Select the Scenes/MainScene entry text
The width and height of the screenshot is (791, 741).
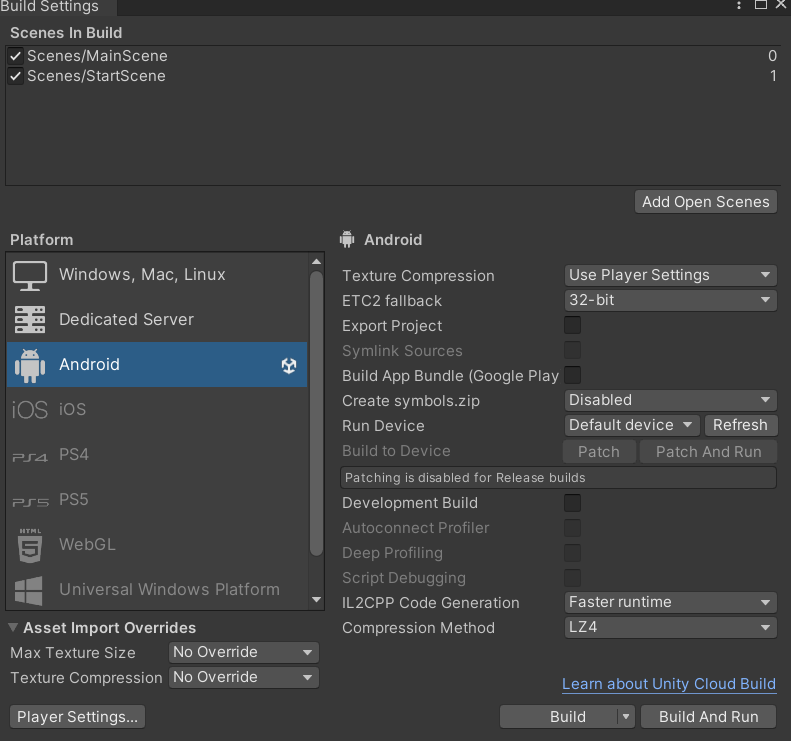click(x=97, y=56)
